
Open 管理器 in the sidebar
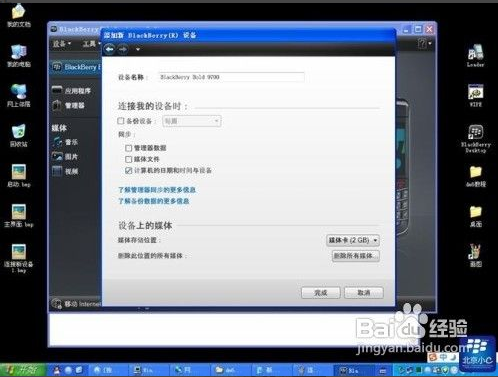tap(68, 105)
